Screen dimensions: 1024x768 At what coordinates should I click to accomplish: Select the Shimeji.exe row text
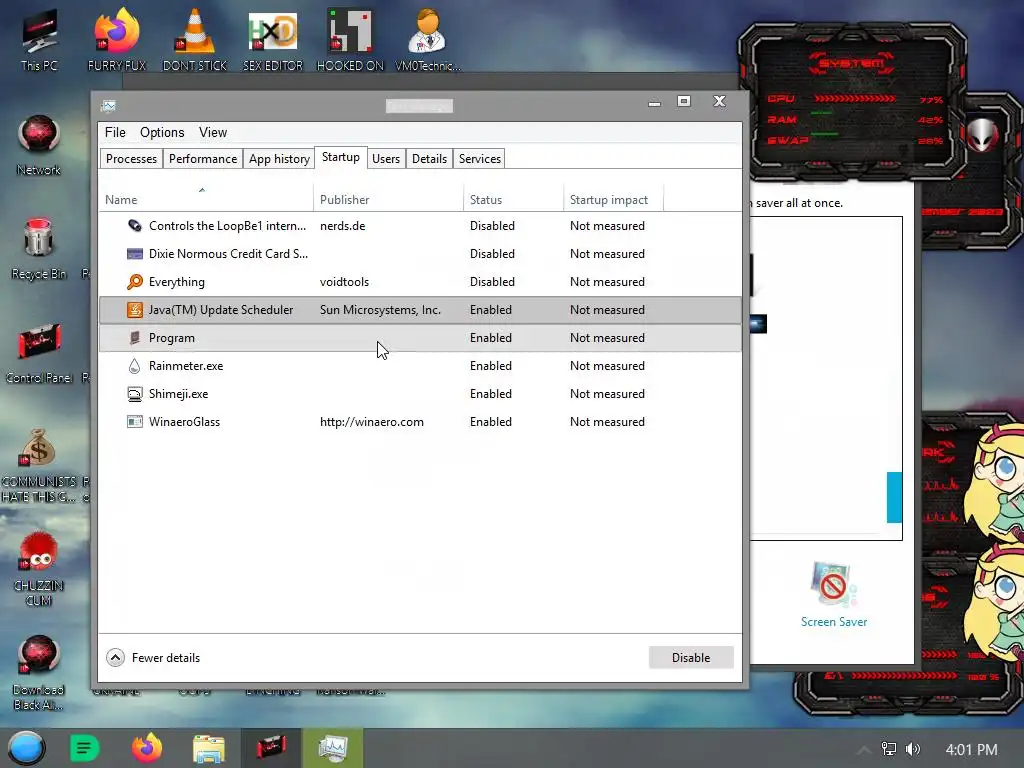(178, 394)
